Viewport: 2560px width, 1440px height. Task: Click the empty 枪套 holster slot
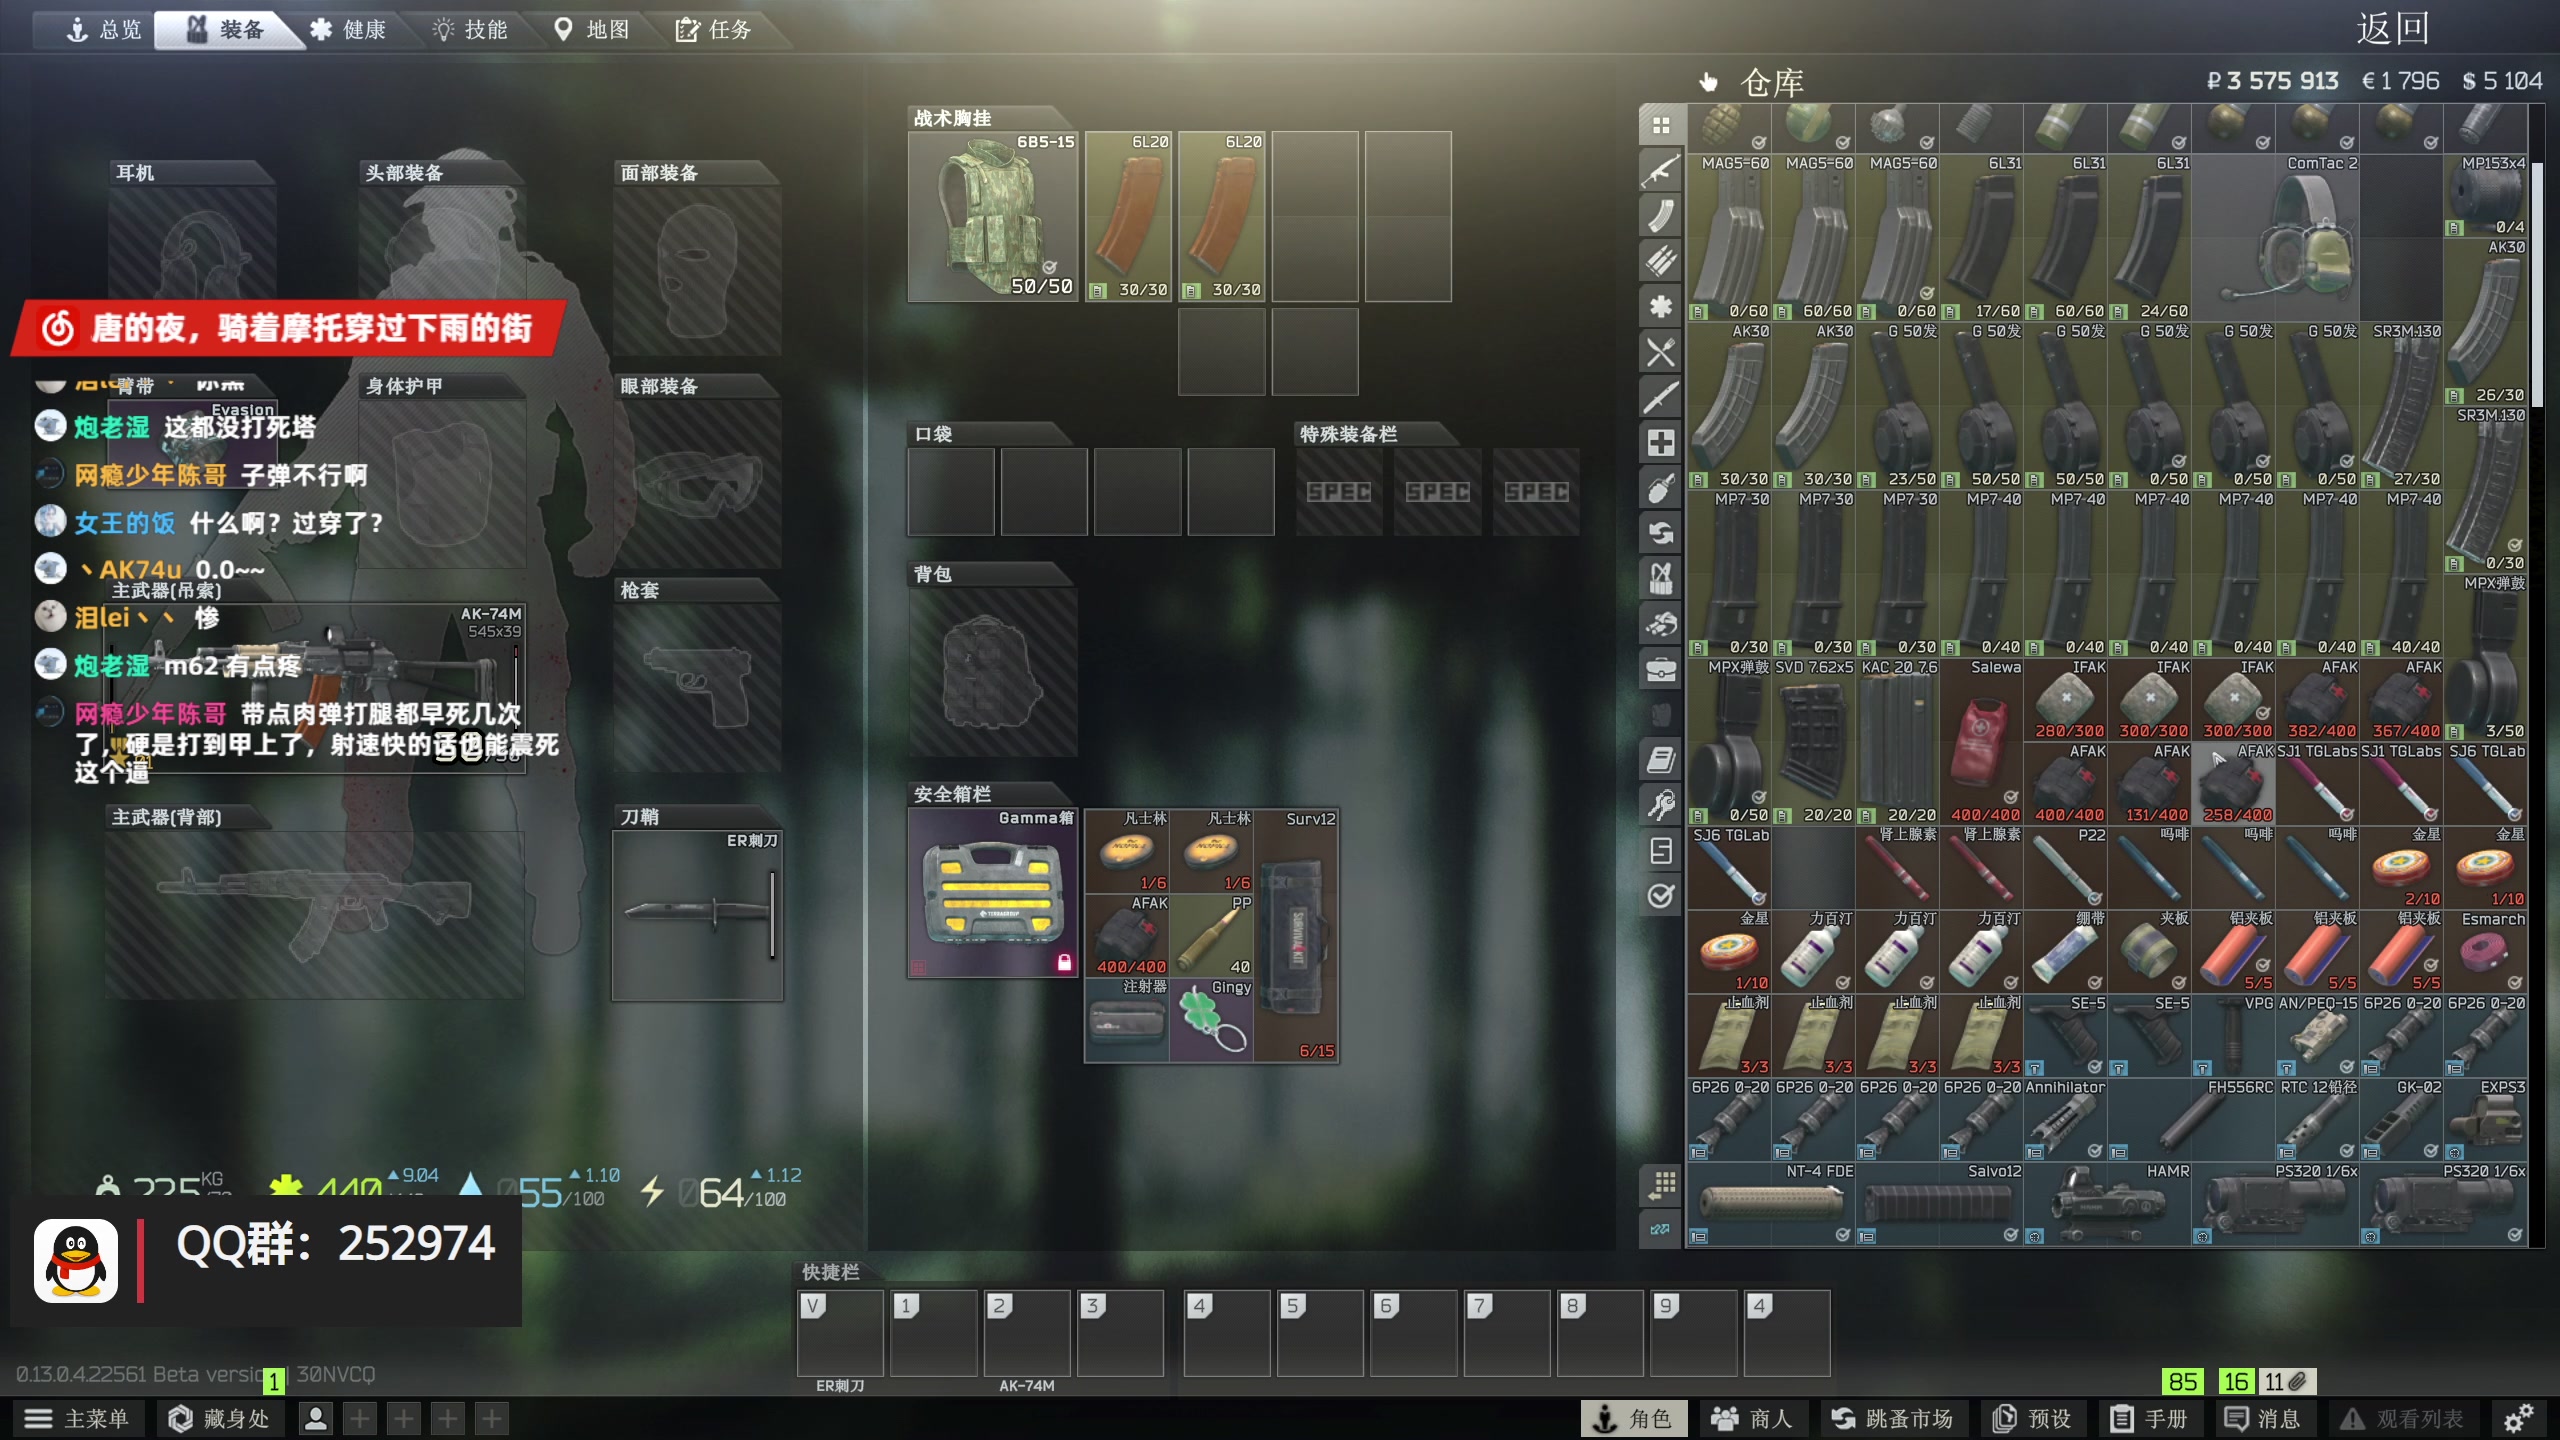[697, 687]
